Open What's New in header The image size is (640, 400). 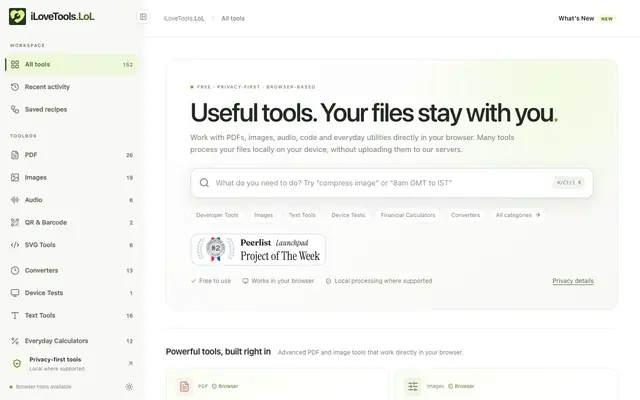click(576, 18)
